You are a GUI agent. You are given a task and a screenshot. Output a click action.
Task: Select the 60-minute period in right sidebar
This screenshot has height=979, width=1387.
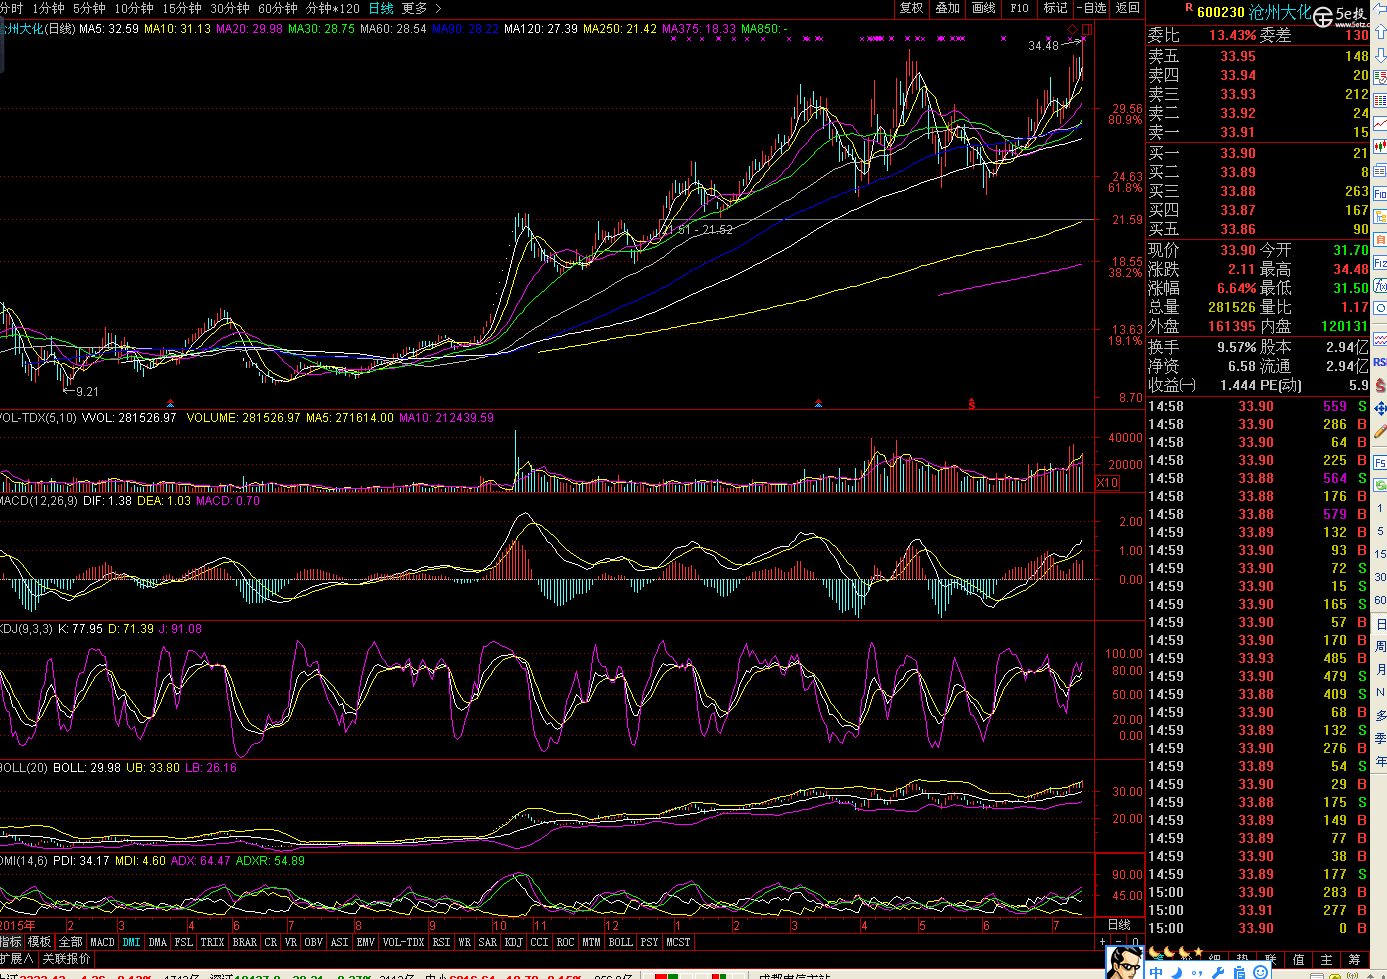point(1380,600)
